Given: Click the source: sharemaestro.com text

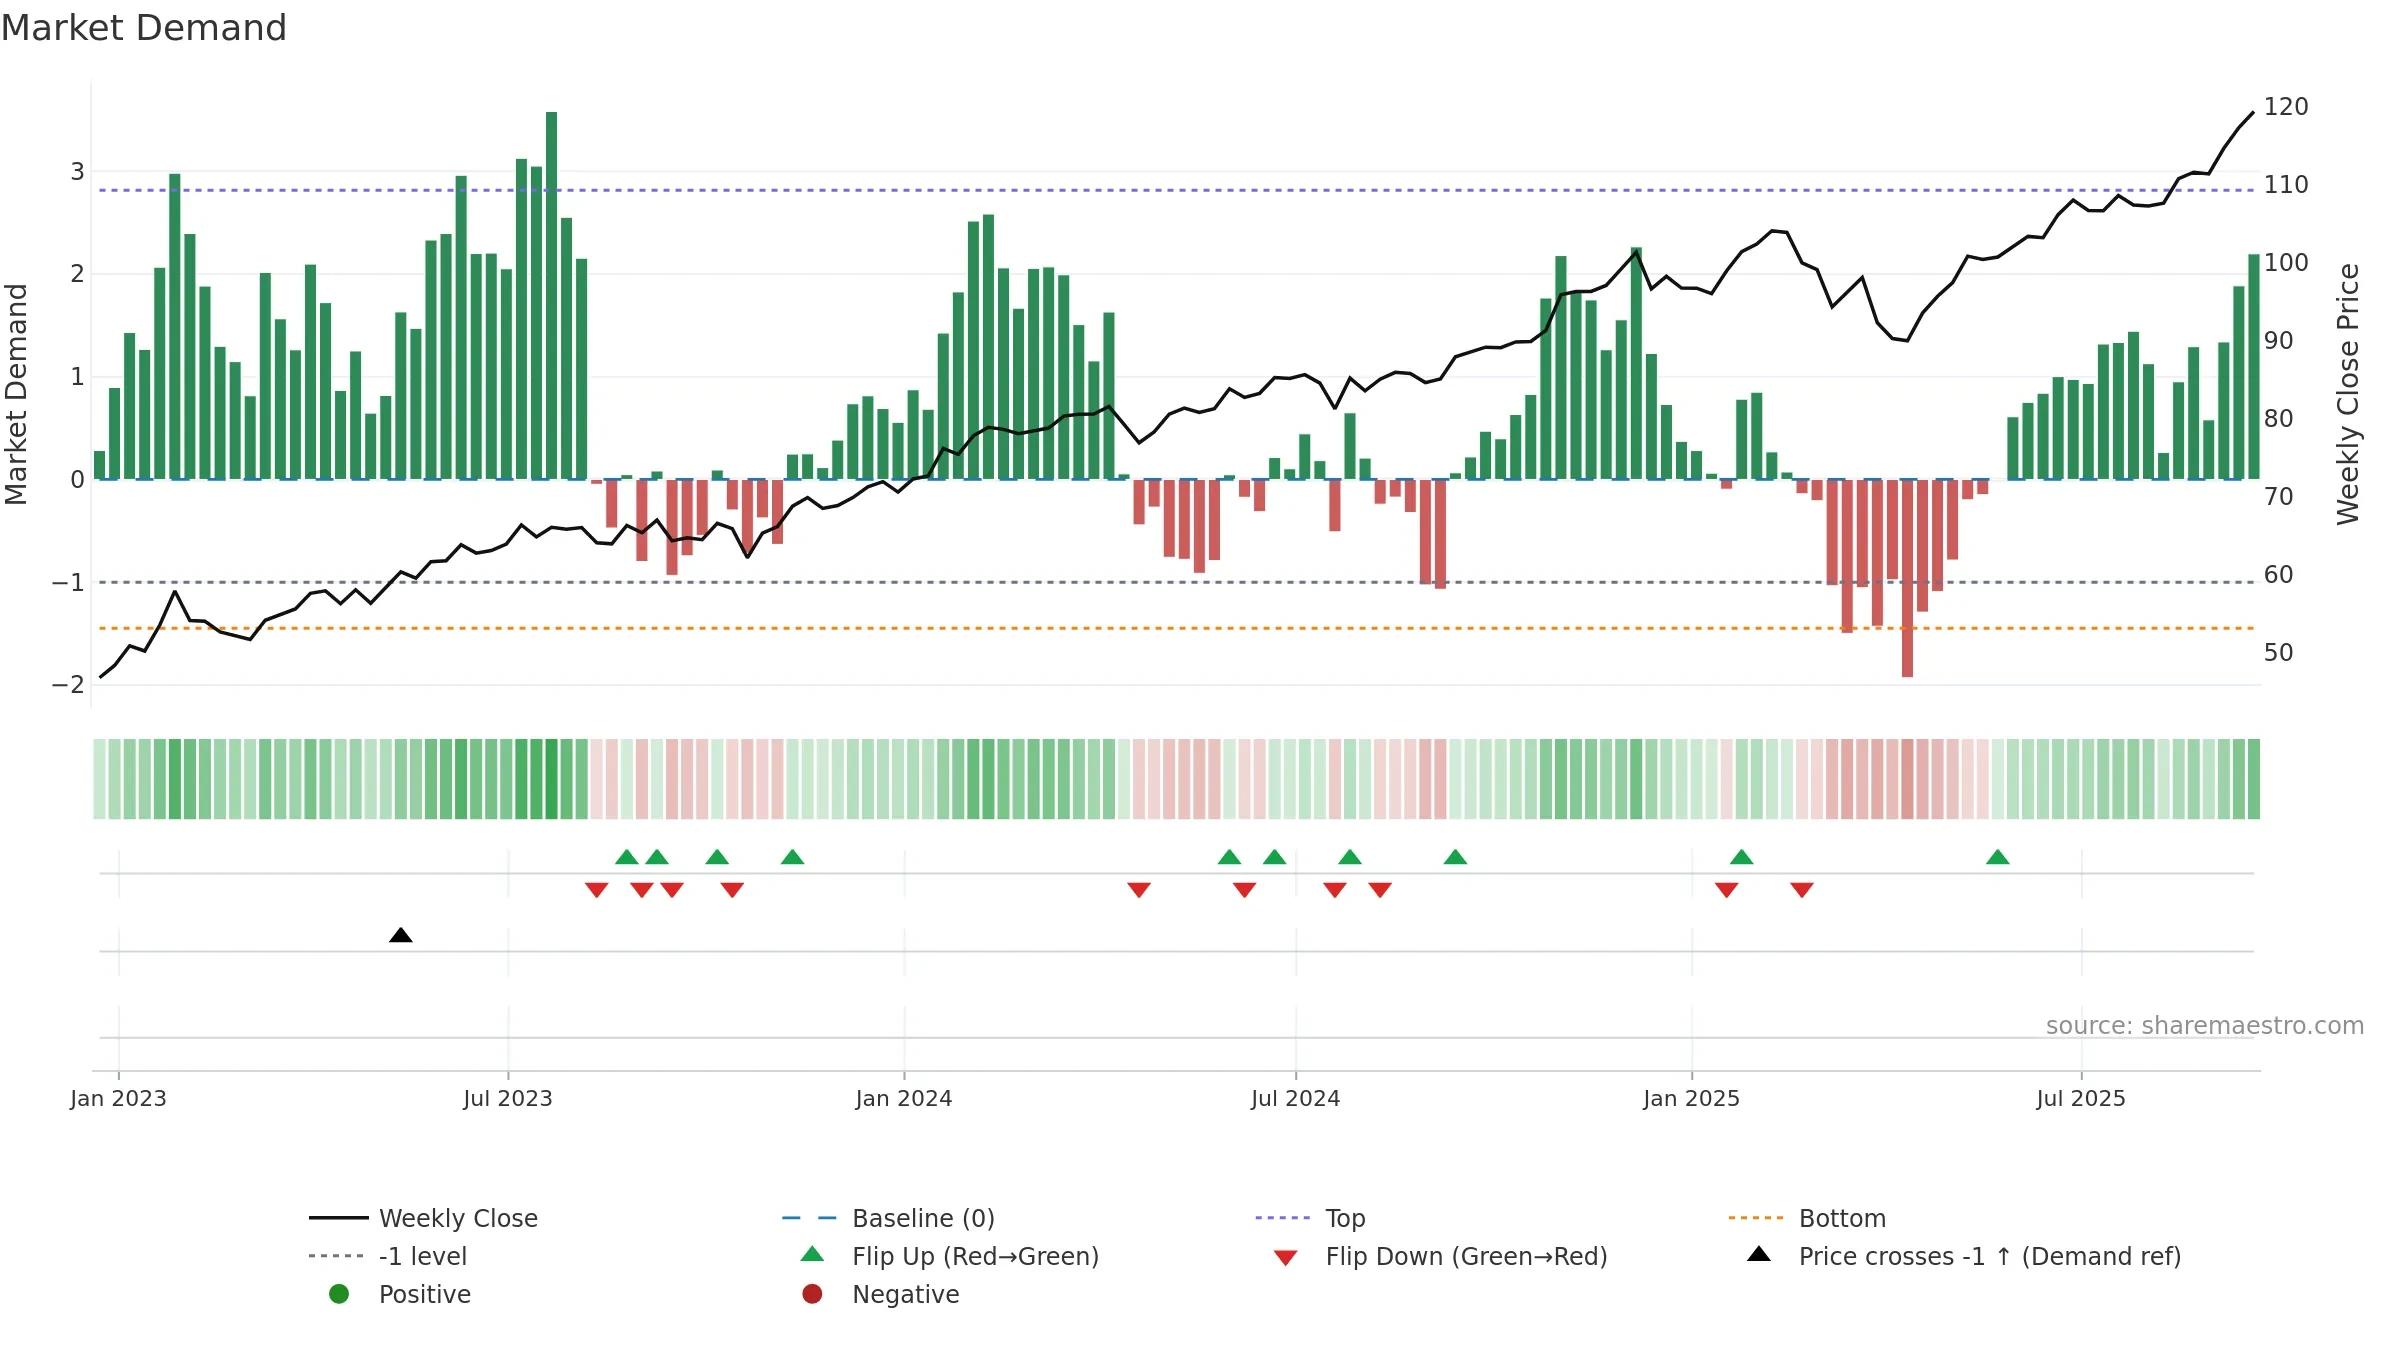Looking at the screenshot, I should click(2205, 1025).
